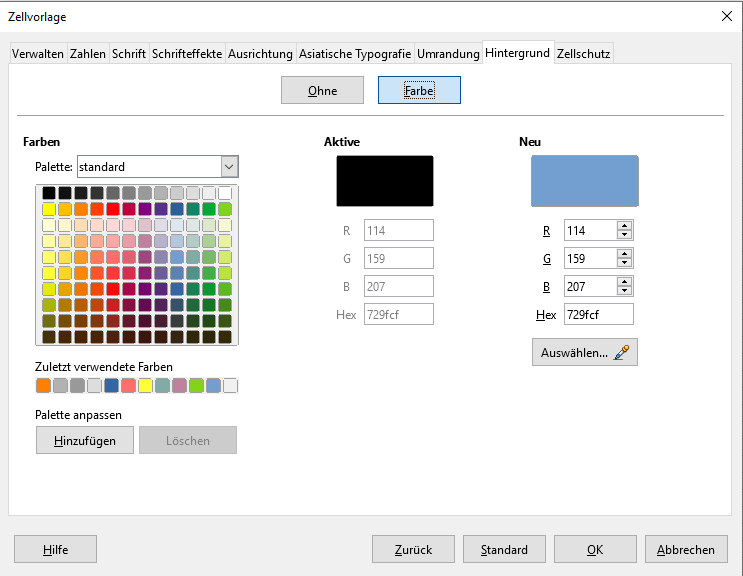Close the Zellvorlage dialog window
The height and width of the screenshot is (576, 743).
[726, 16]
